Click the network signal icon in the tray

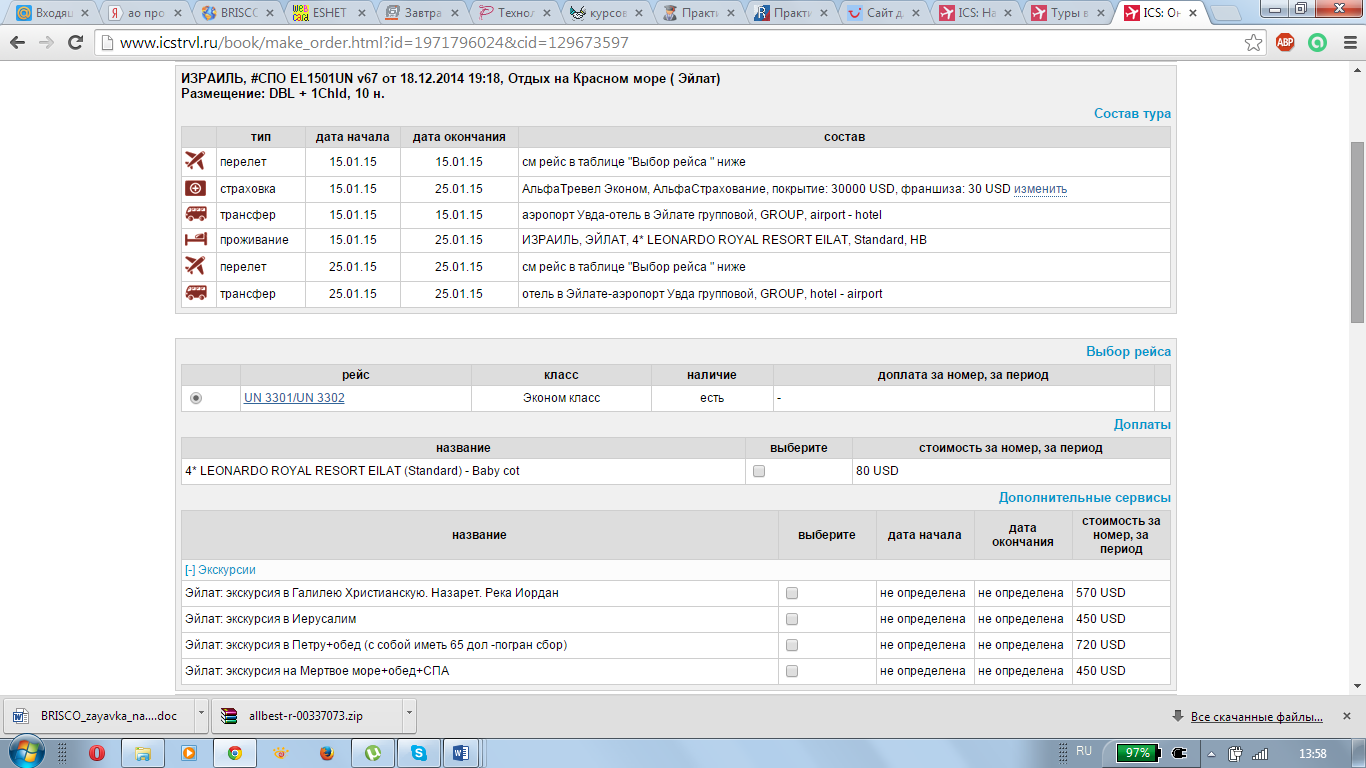pyautogui.click(x=1260, y=754)
